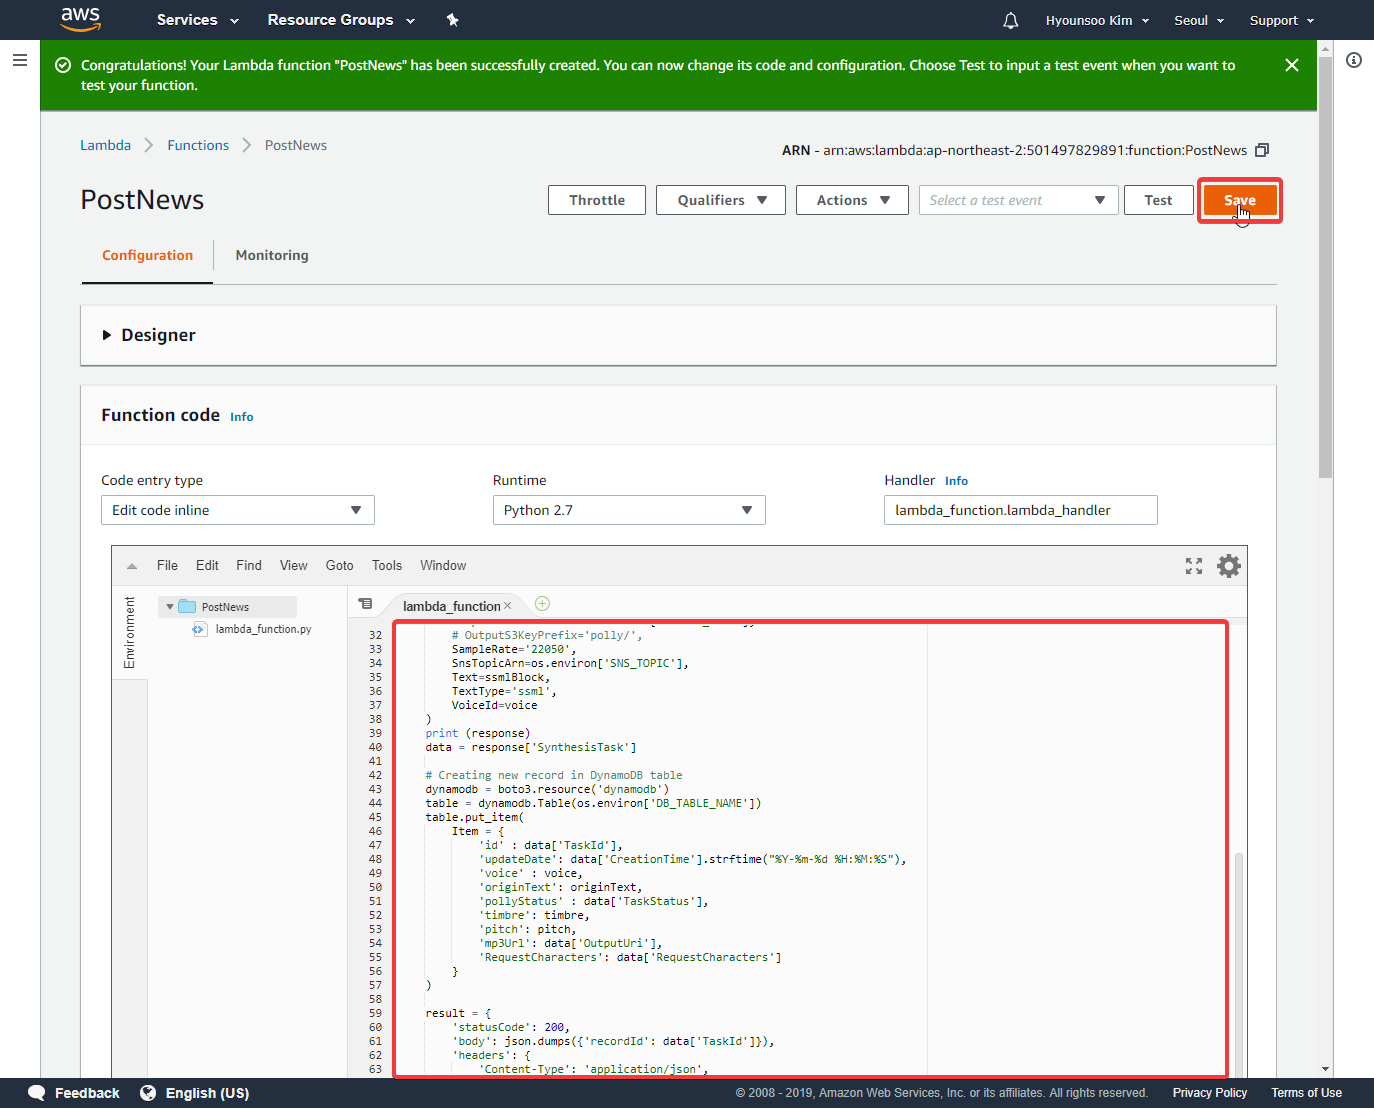This screenshot has width=1374, height=1108.
Task: Open the Goto menu in editor
Action: click(x=340, y=565)
